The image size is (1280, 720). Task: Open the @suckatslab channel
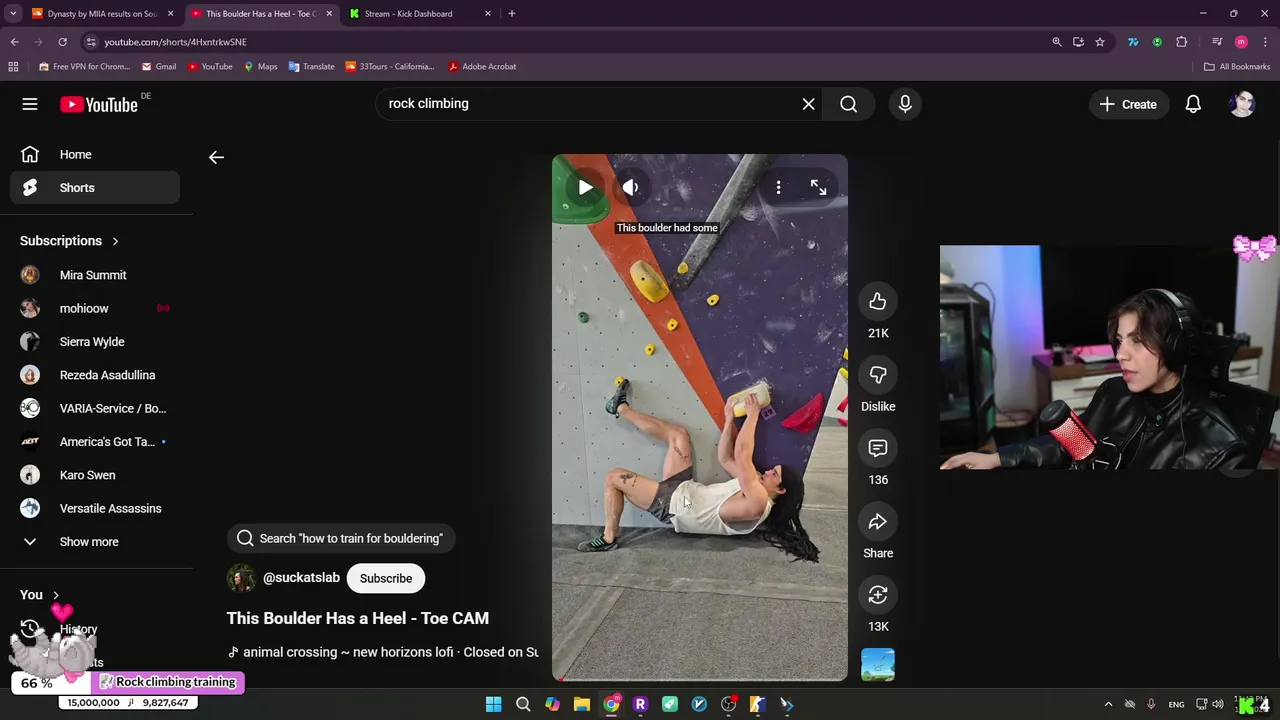[x=301, y=578]
